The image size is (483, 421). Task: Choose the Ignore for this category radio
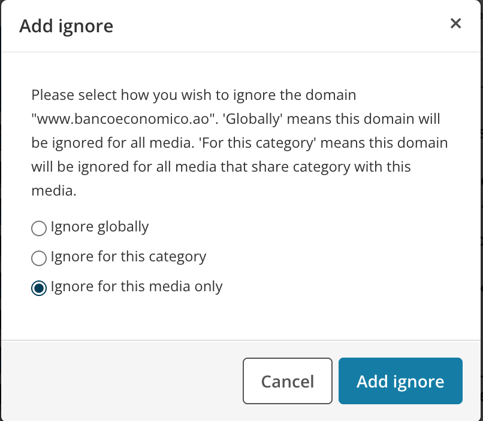39,258
